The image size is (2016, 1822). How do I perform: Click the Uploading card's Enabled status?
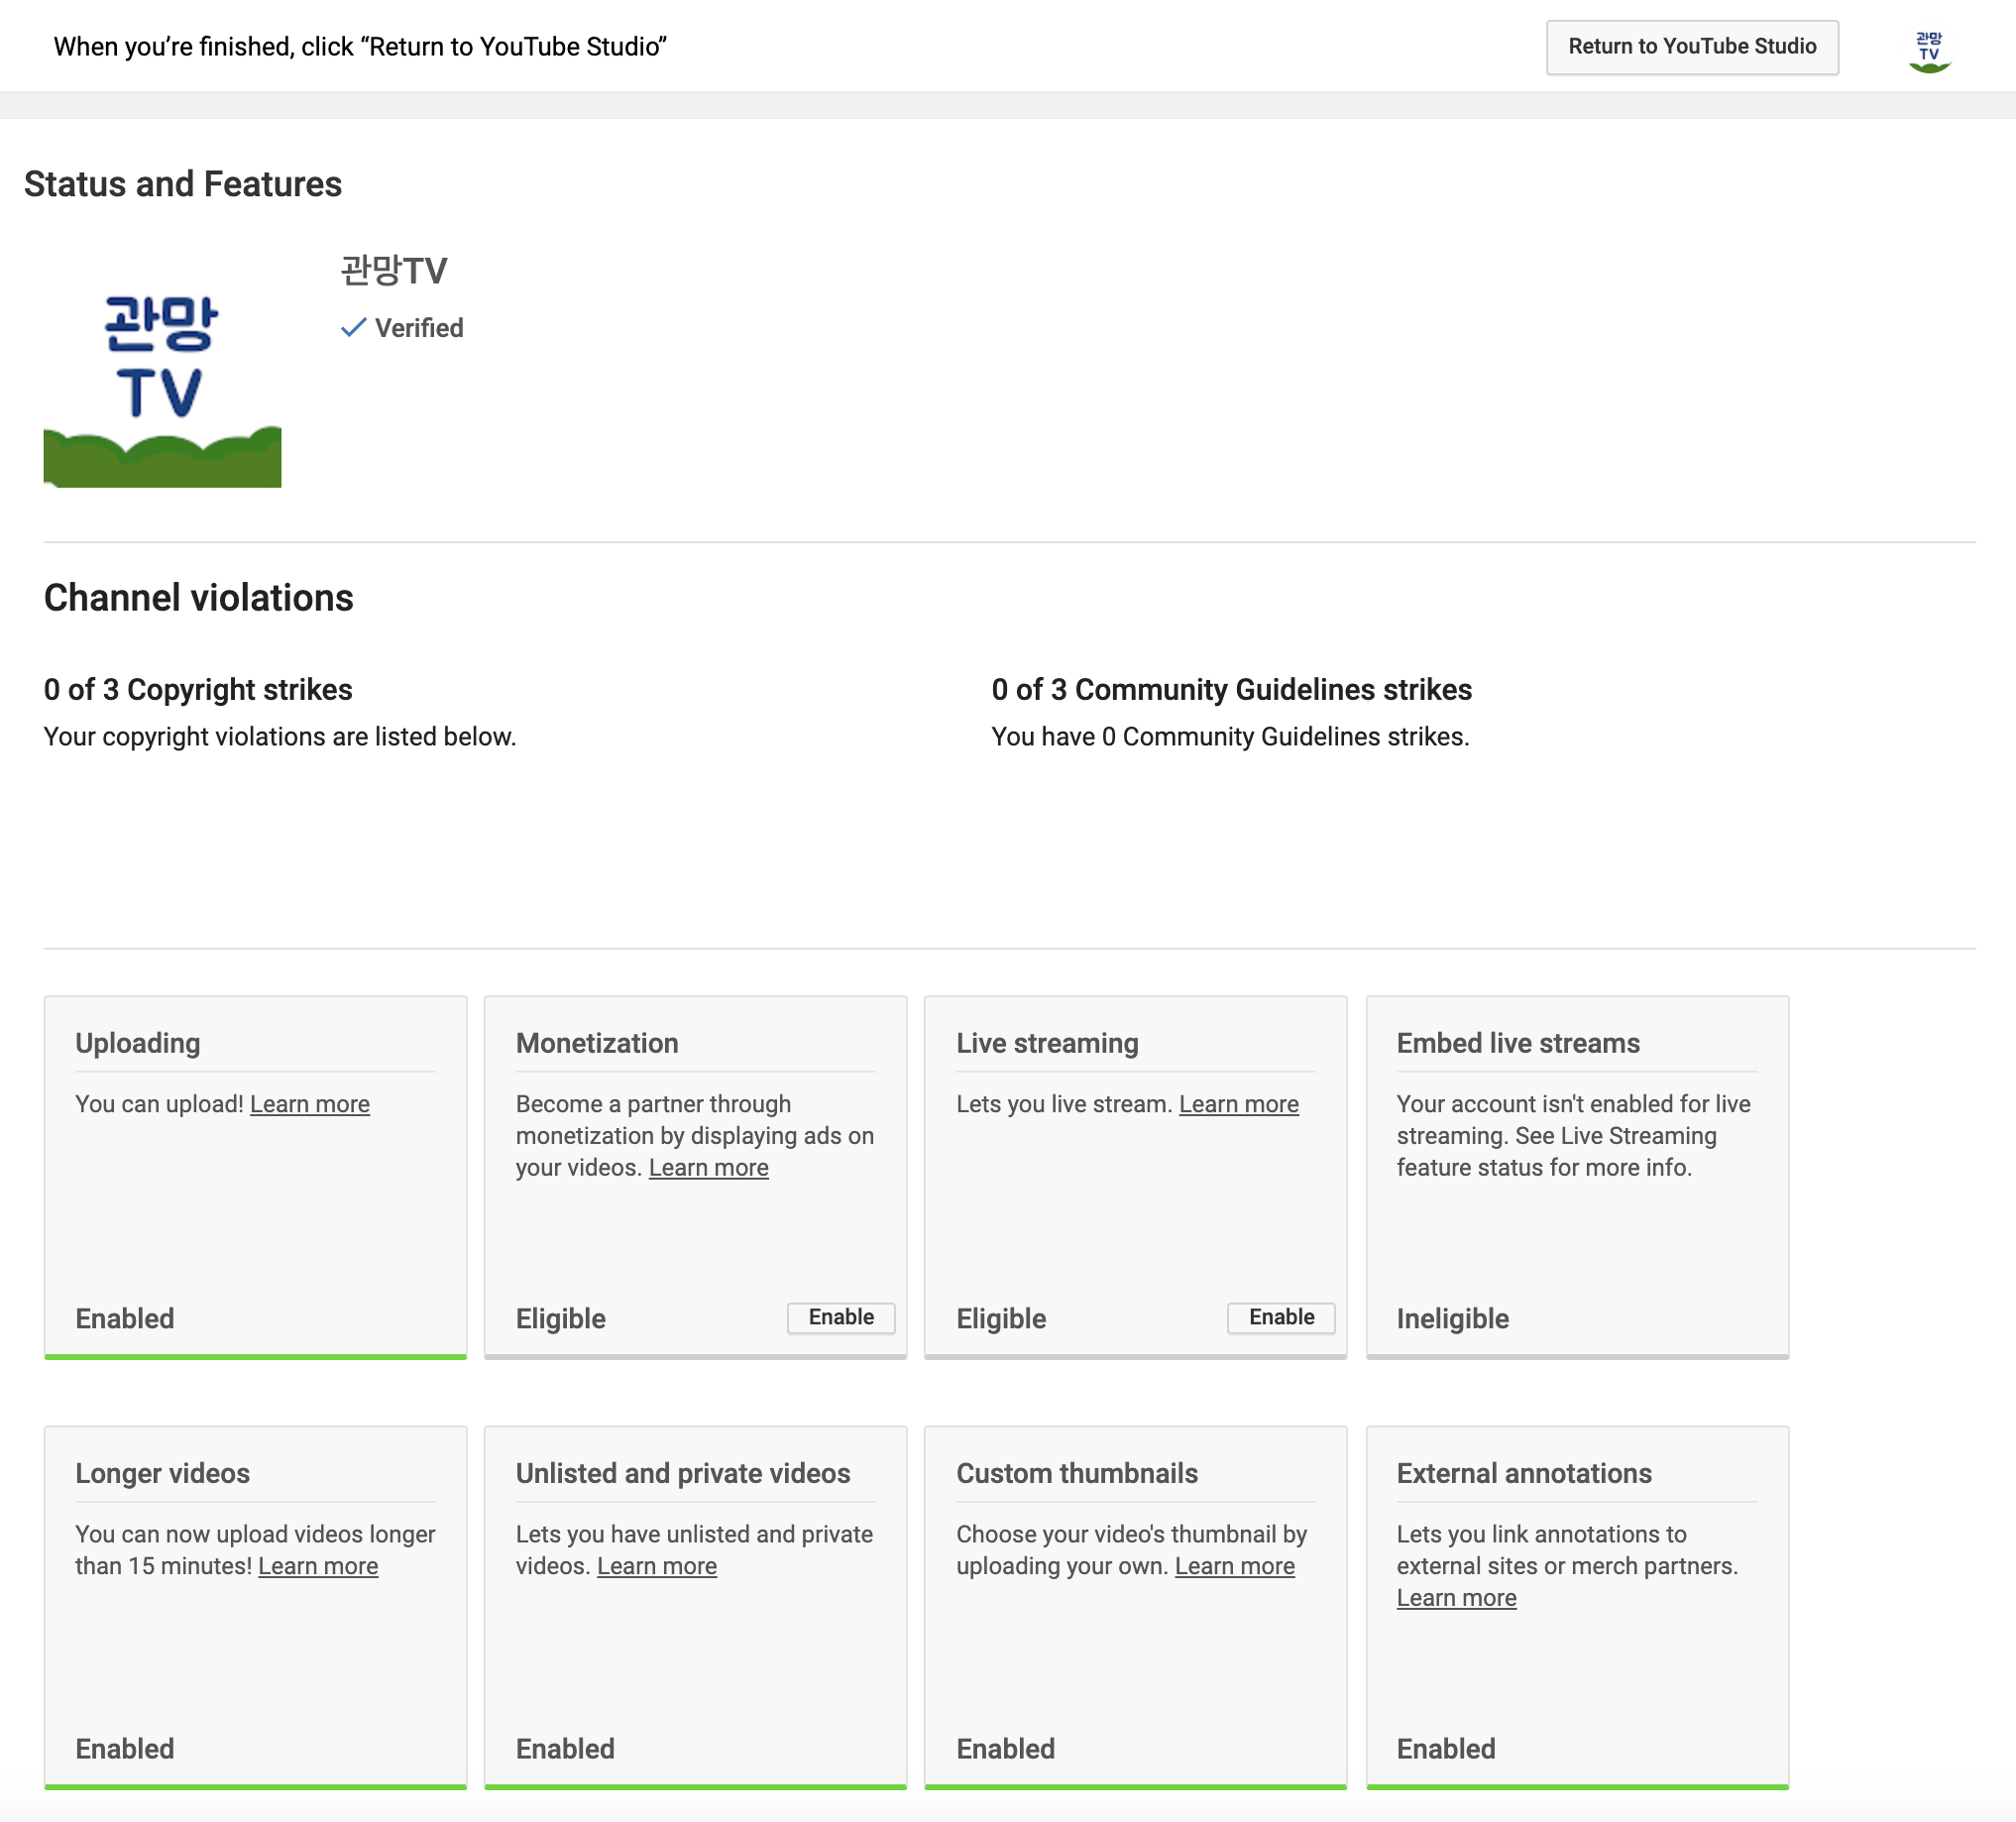coord(125,1318)
